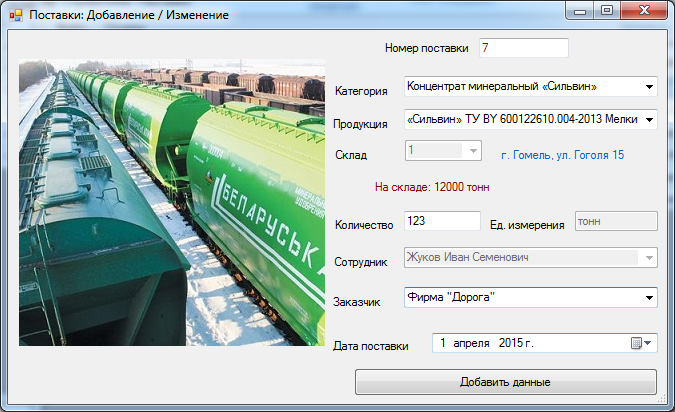Expand the disabled Склад dropdown arrow

[473, 151]
